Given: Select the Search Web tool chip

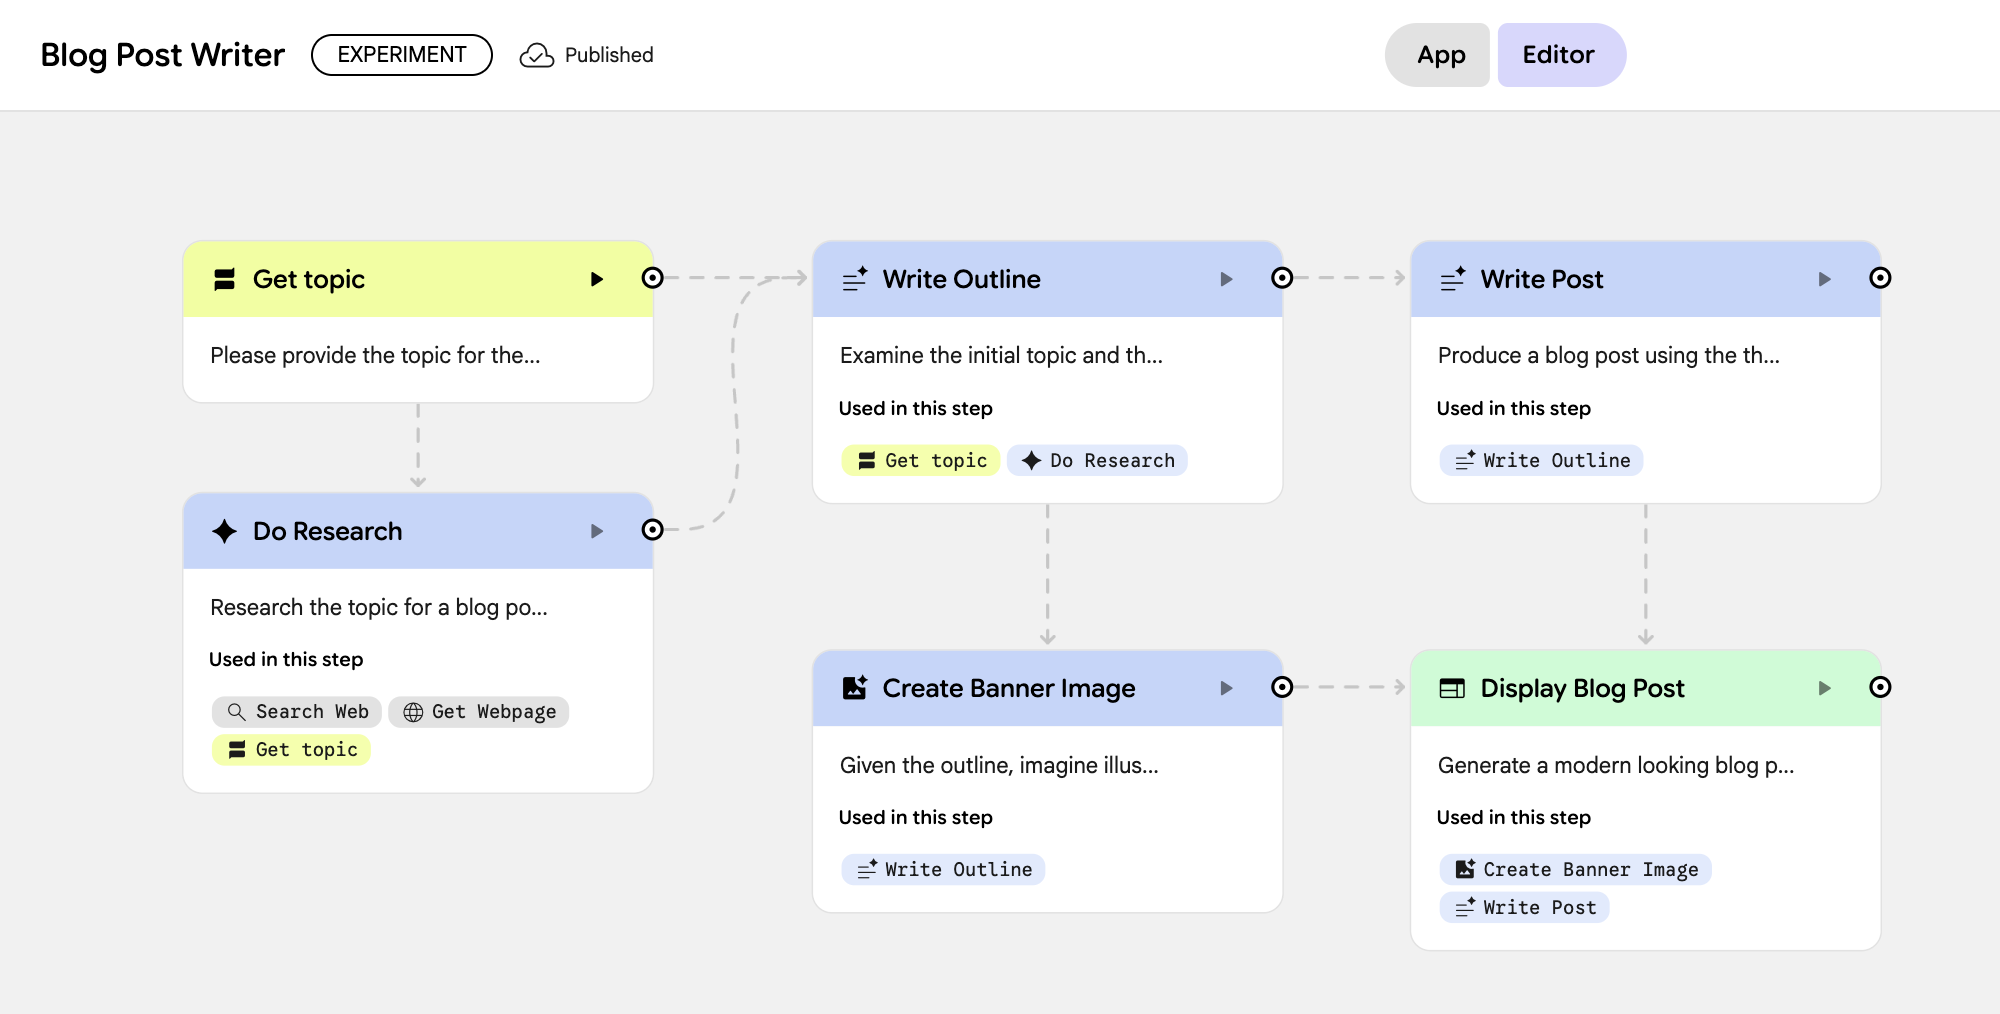Looking at the screenshot, I should coord(297,712).
